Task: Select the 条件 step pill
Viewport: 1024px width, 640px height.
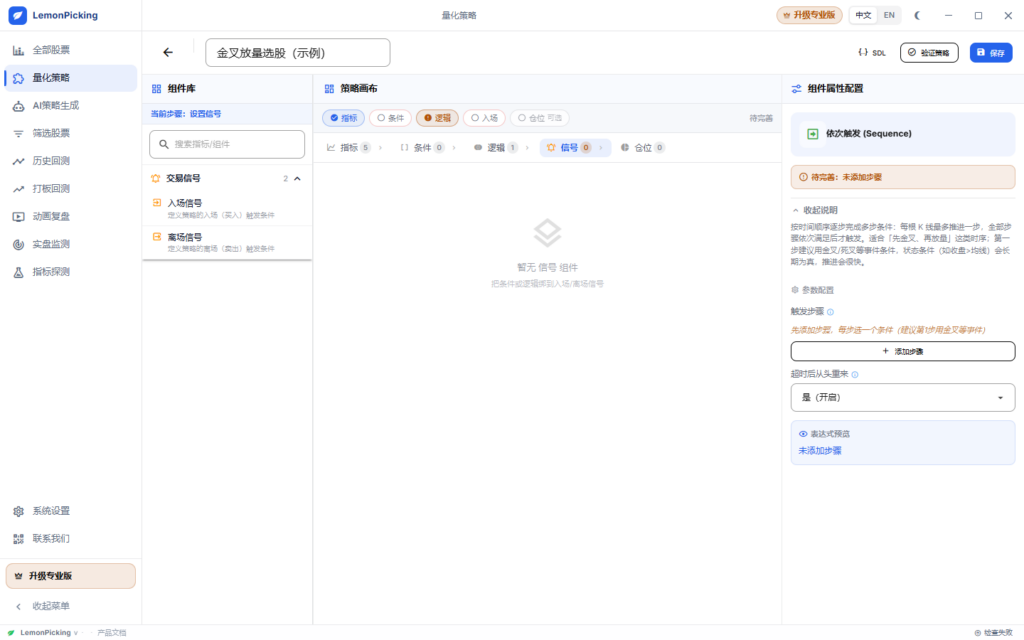Action: [x=391, y=118]
